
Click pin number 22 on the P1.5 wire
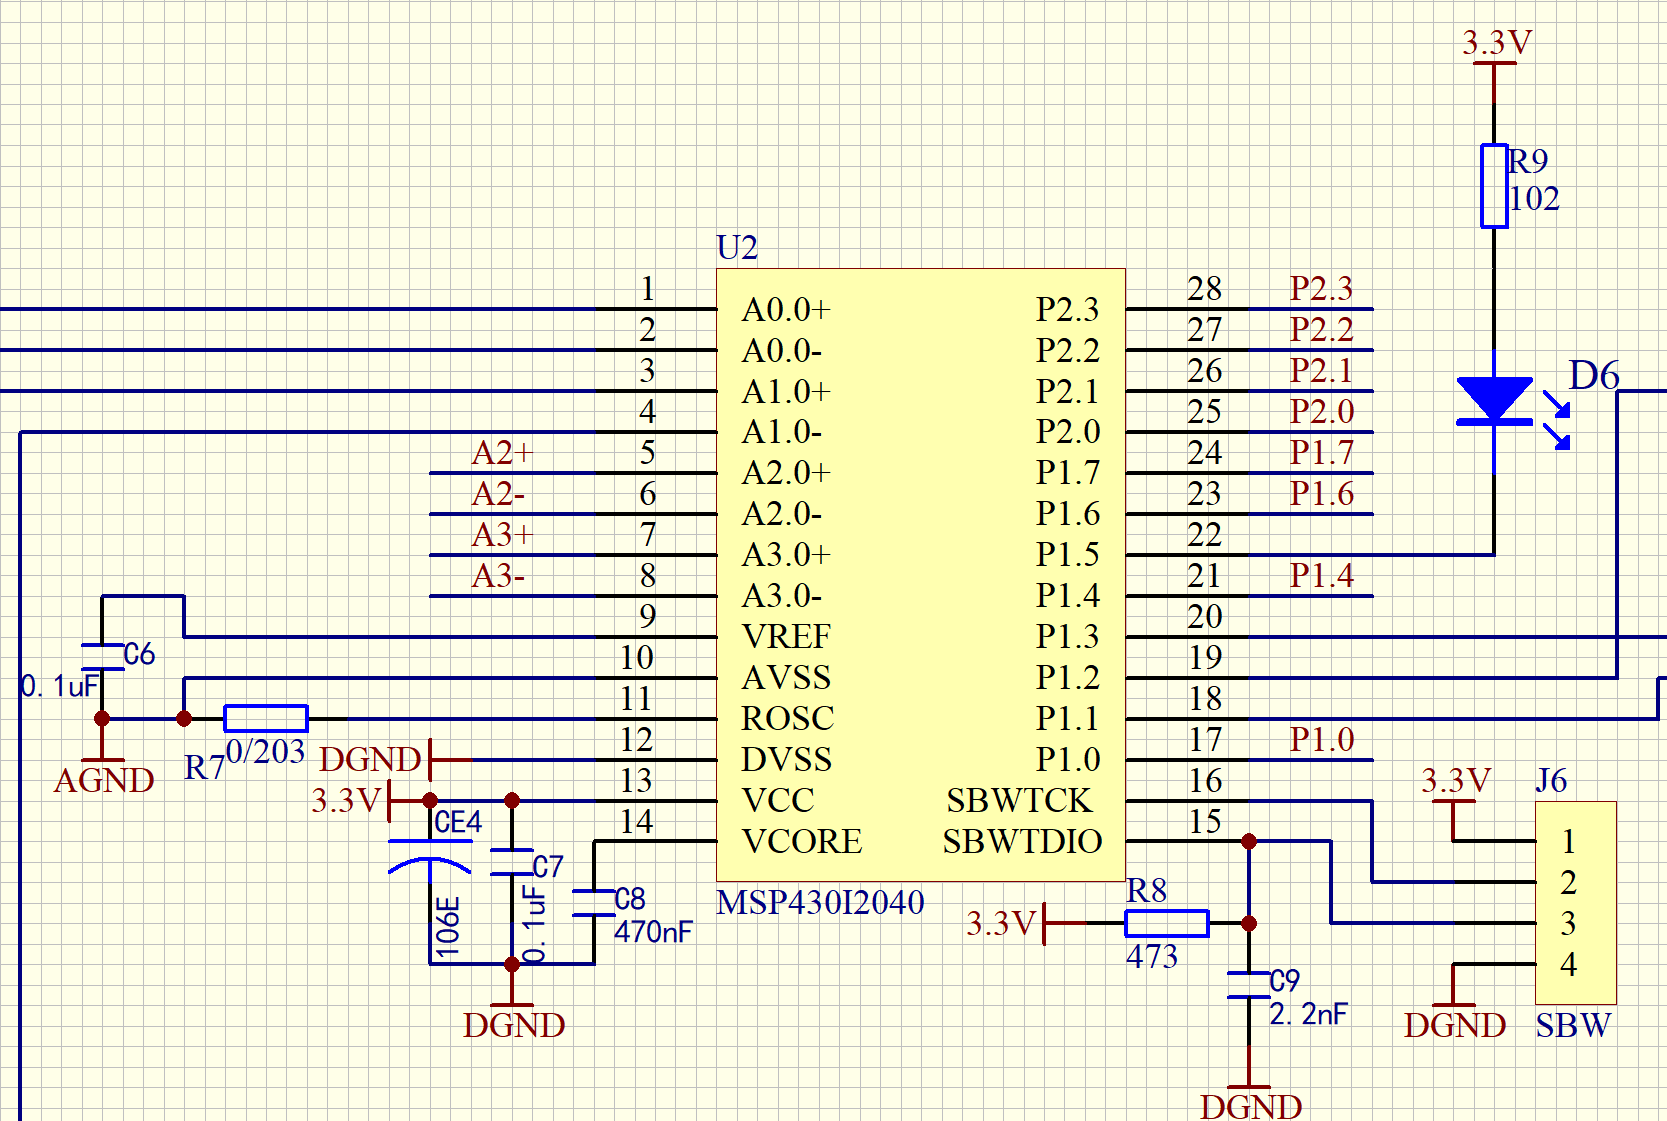(x=1204, y=534)
